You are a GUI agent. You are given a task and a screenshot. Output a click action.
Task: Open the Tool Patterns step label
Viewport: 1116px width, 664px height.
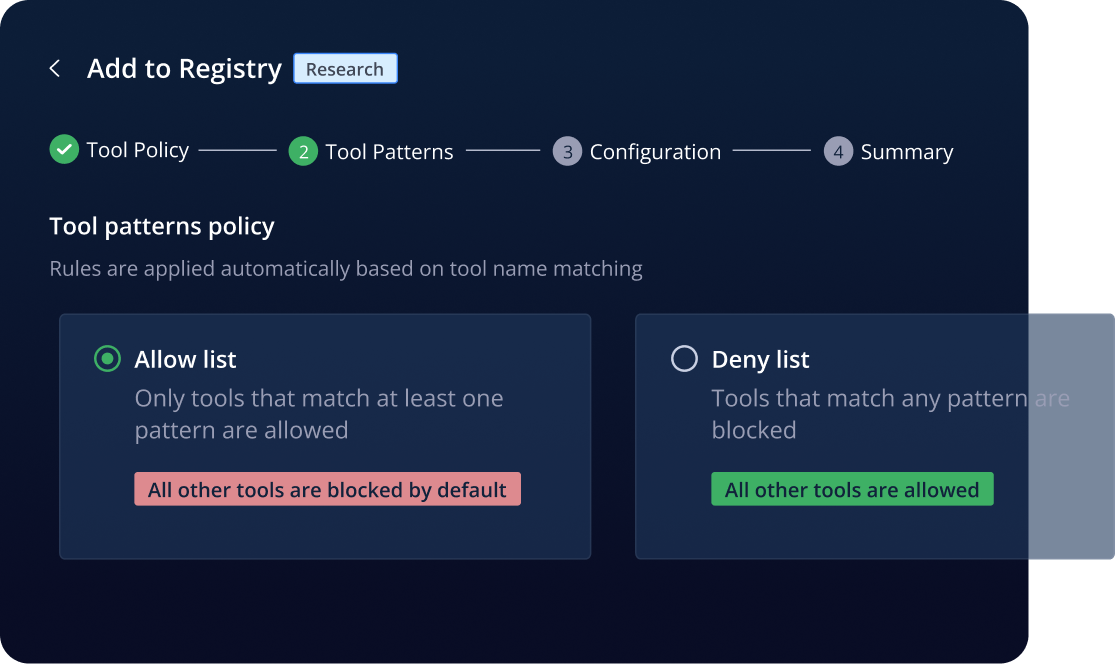tap(389, 152)
